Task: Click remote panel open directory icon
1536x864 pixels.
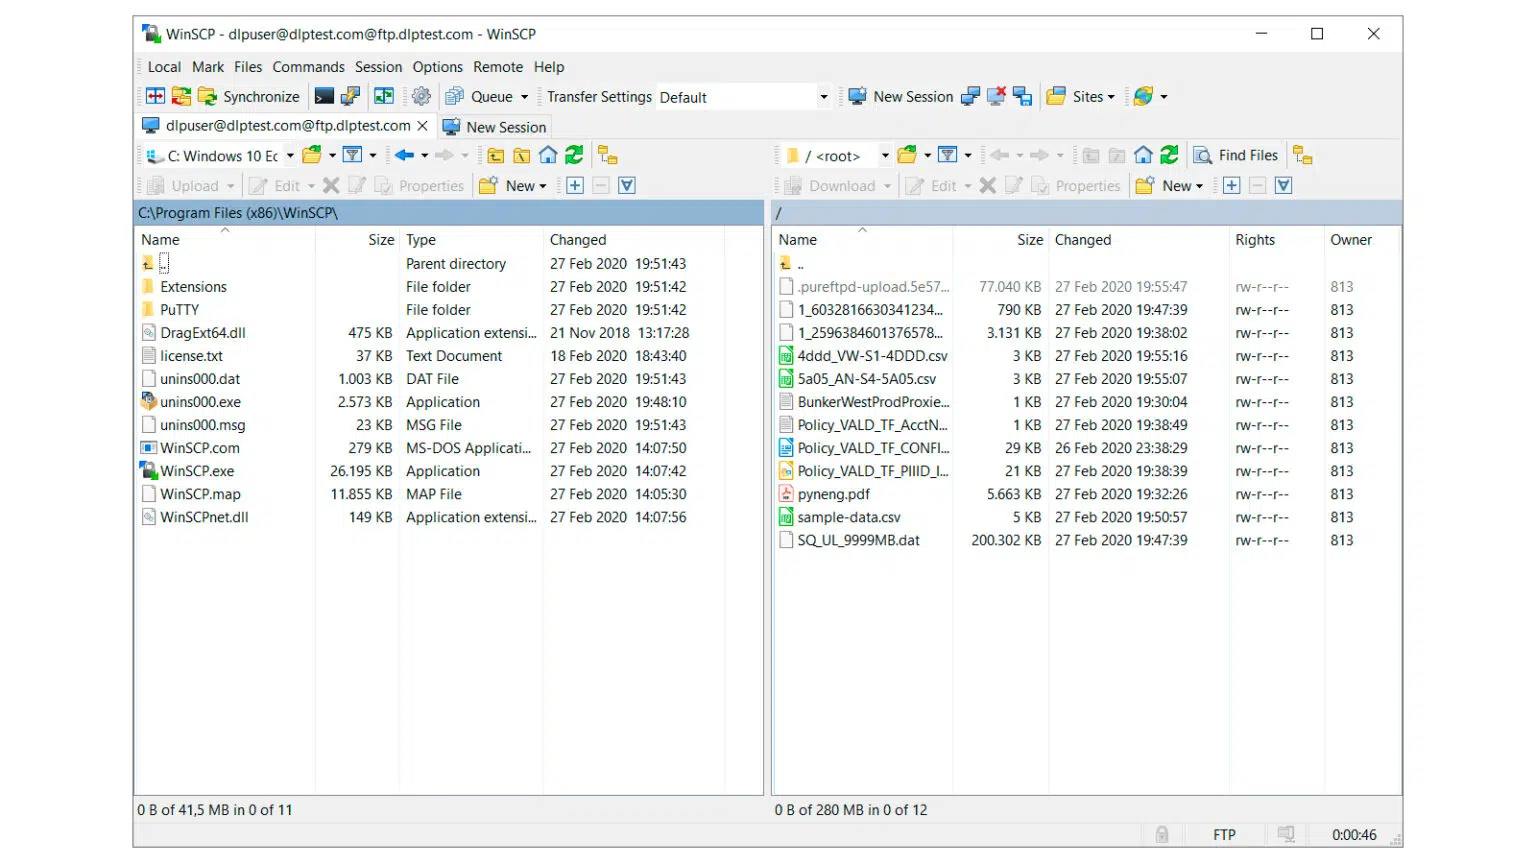Action: click(908, 156)
